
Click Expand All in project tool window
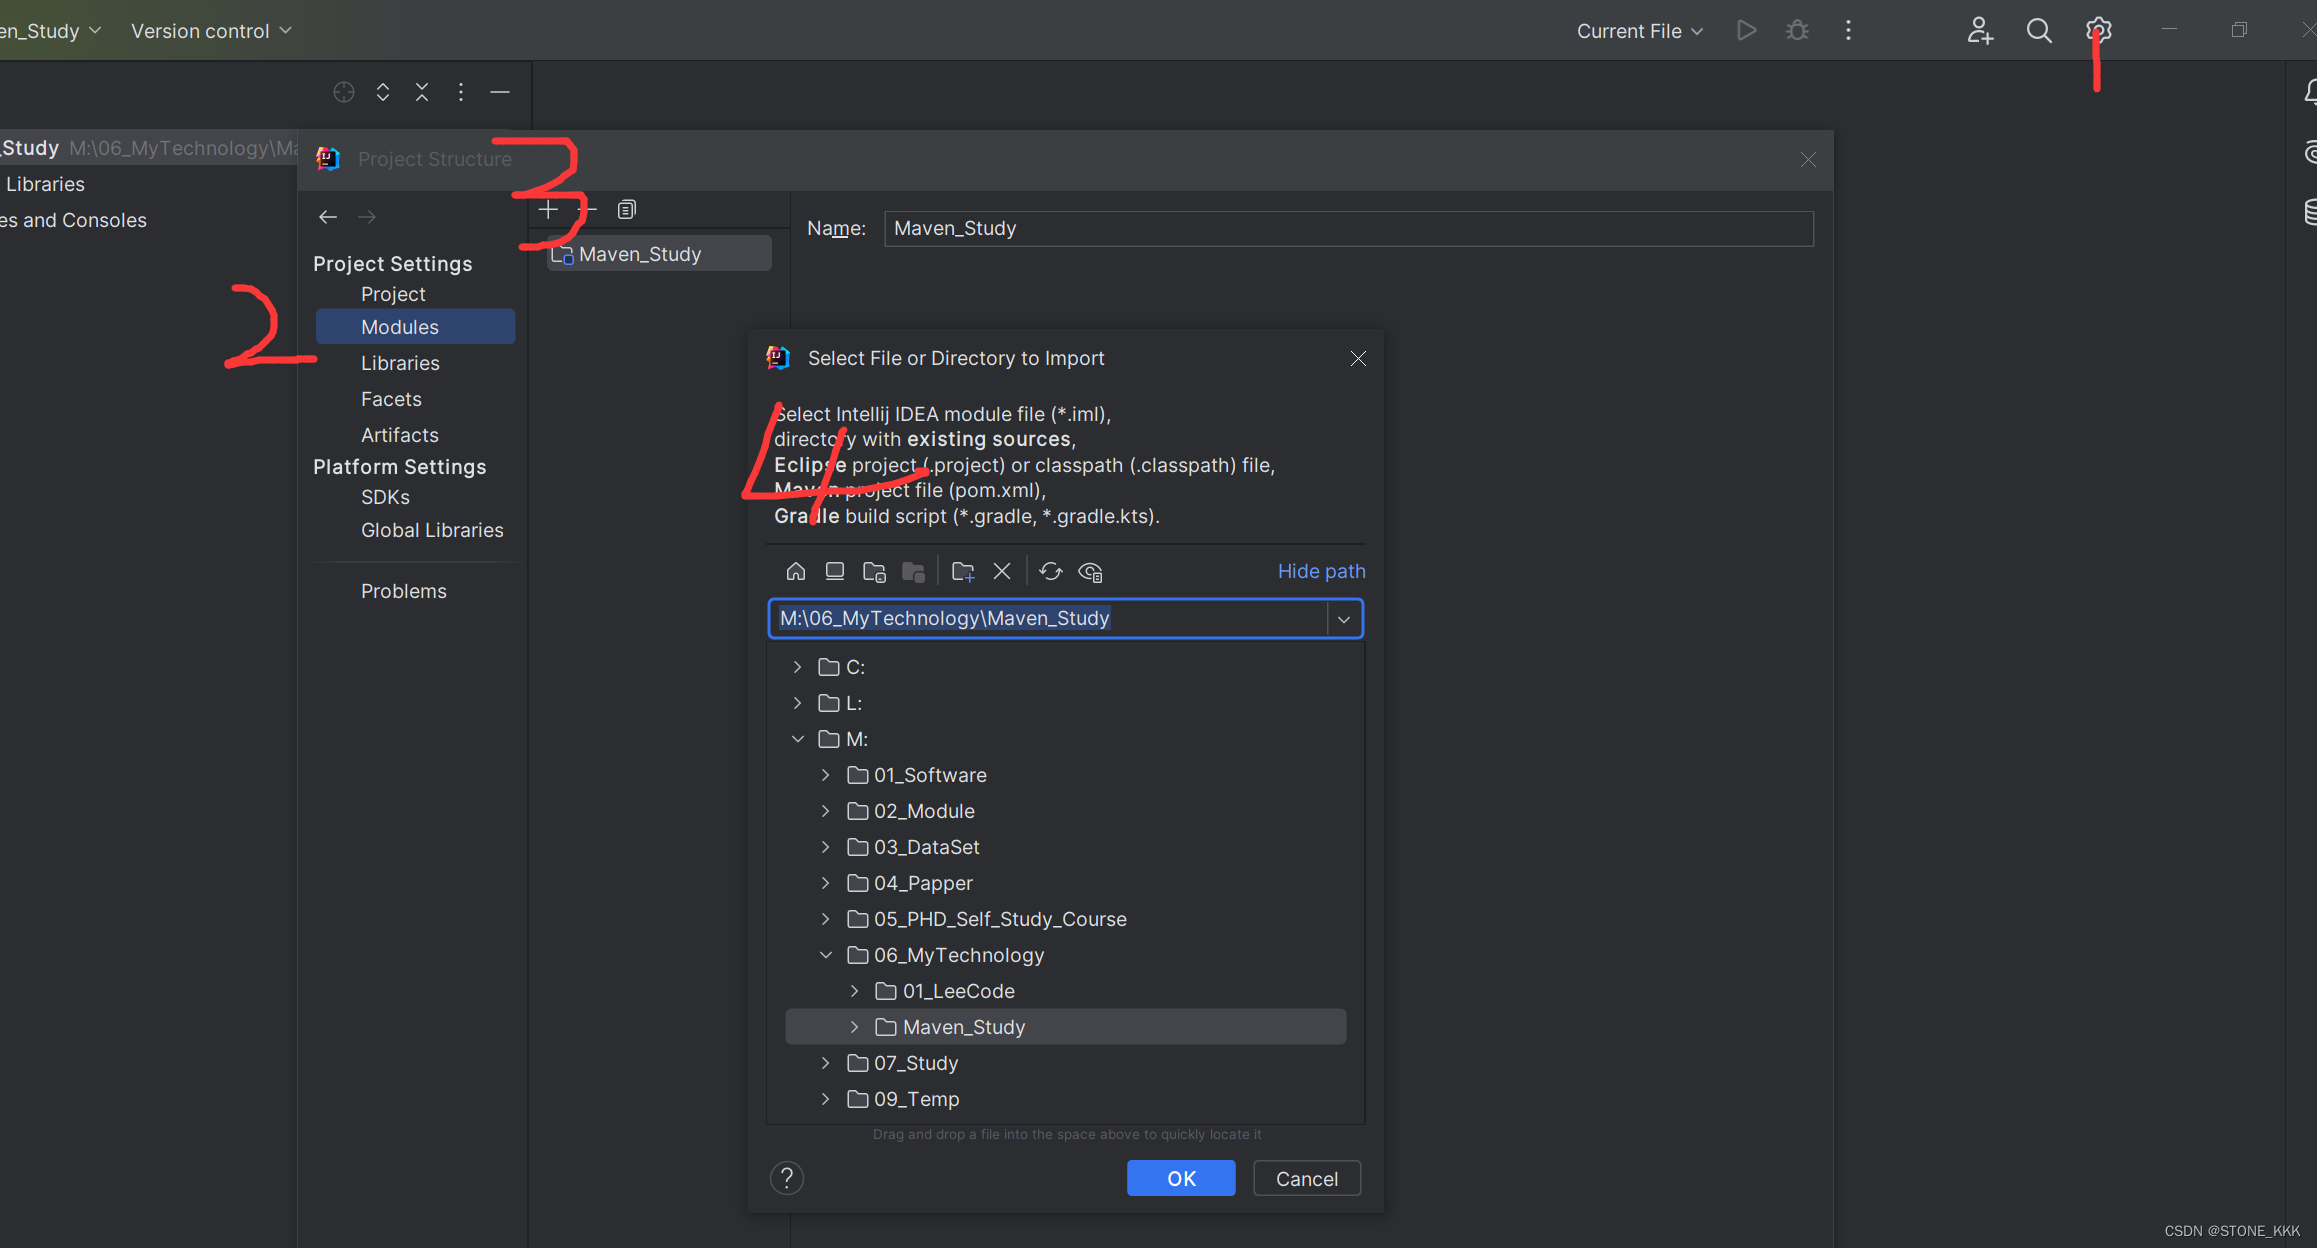point(383,92)
